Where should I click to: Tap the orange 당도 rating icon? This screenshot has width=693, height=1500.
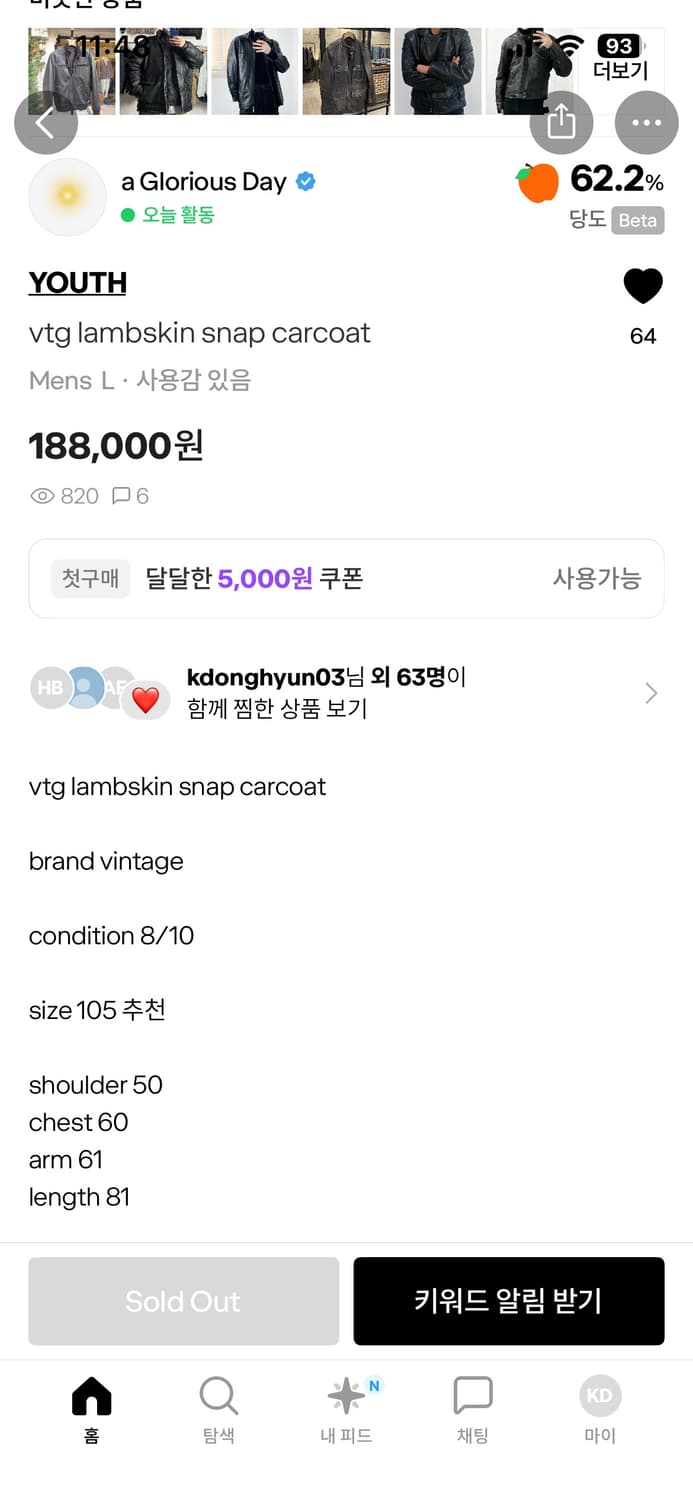538,183
